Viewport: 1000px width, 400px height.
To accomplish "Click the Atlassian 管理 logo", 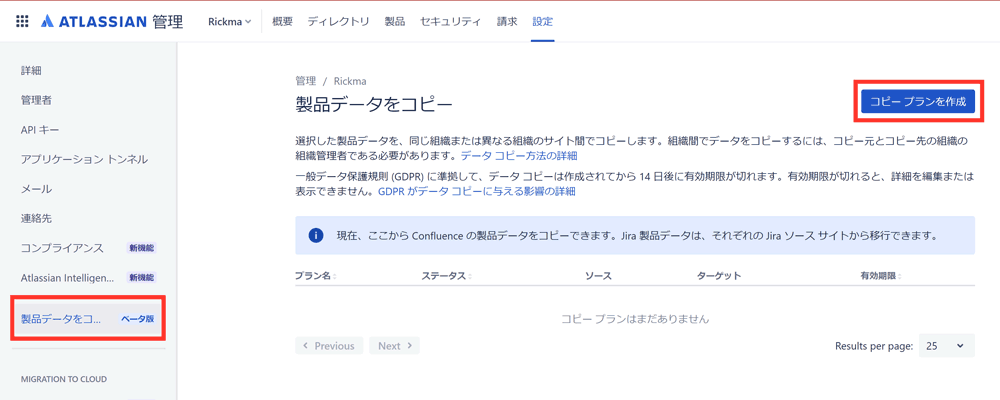I will [x=112, y=21].
